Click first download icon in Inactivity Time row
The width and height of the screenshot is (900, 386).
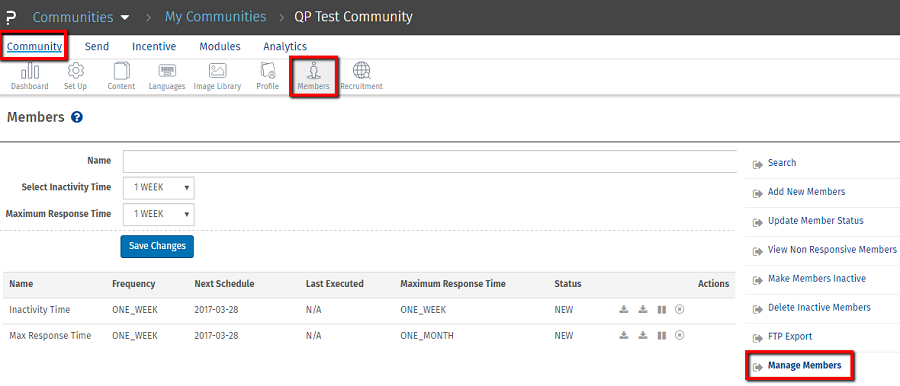624,310
